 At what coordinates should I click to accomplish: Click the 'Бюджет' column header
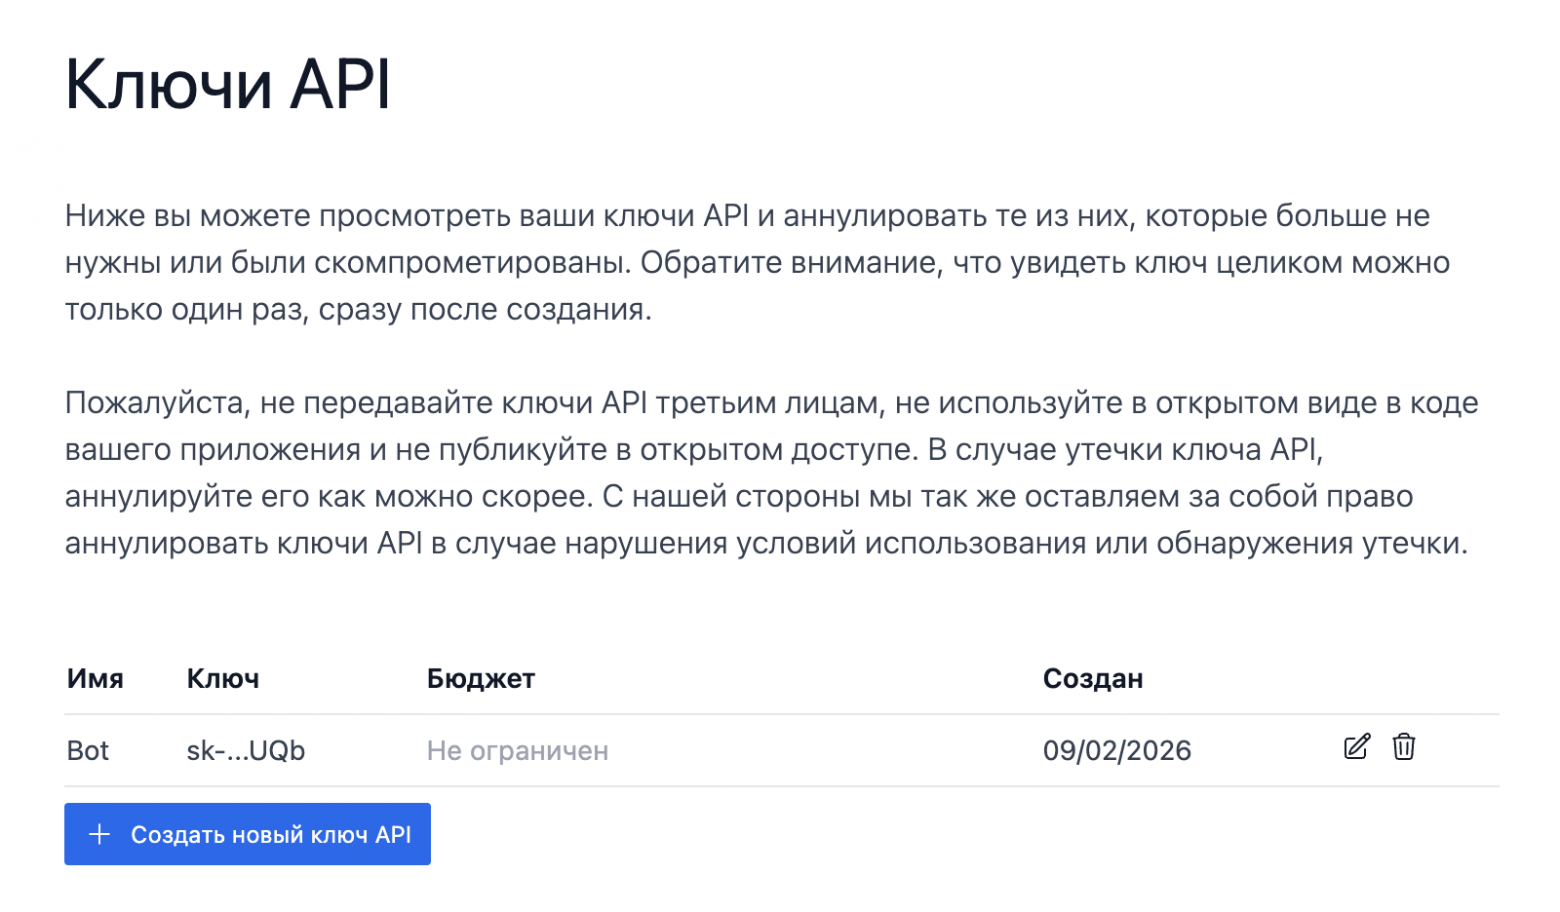pyautogui.click(x=481, y=679)
